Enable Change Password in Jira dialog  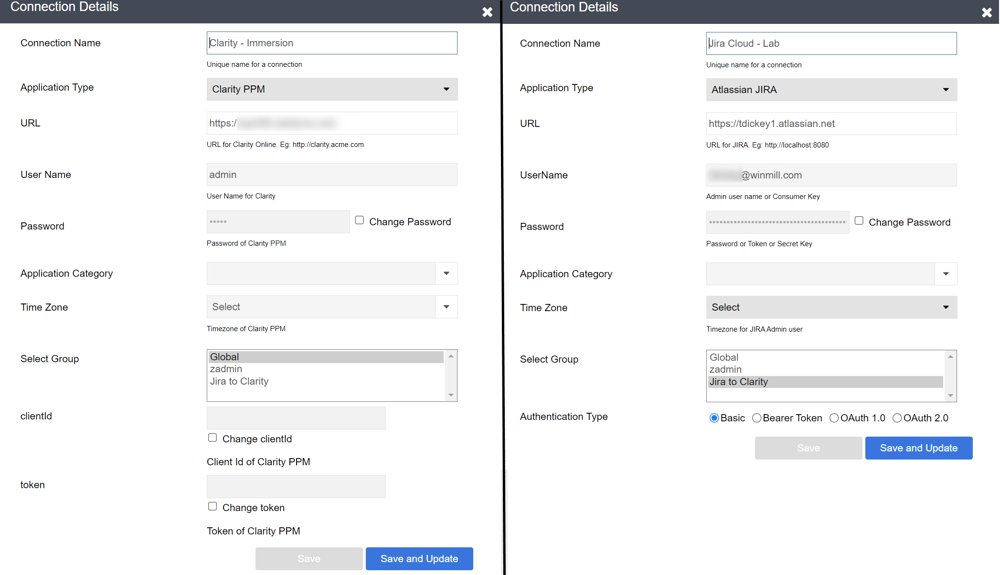tap(859, 221)
